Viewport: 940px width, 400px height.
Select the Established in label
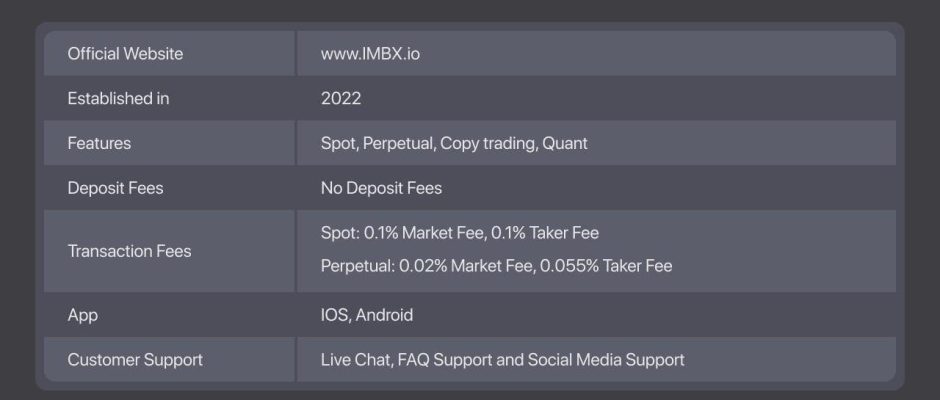[x=118, y=98]
